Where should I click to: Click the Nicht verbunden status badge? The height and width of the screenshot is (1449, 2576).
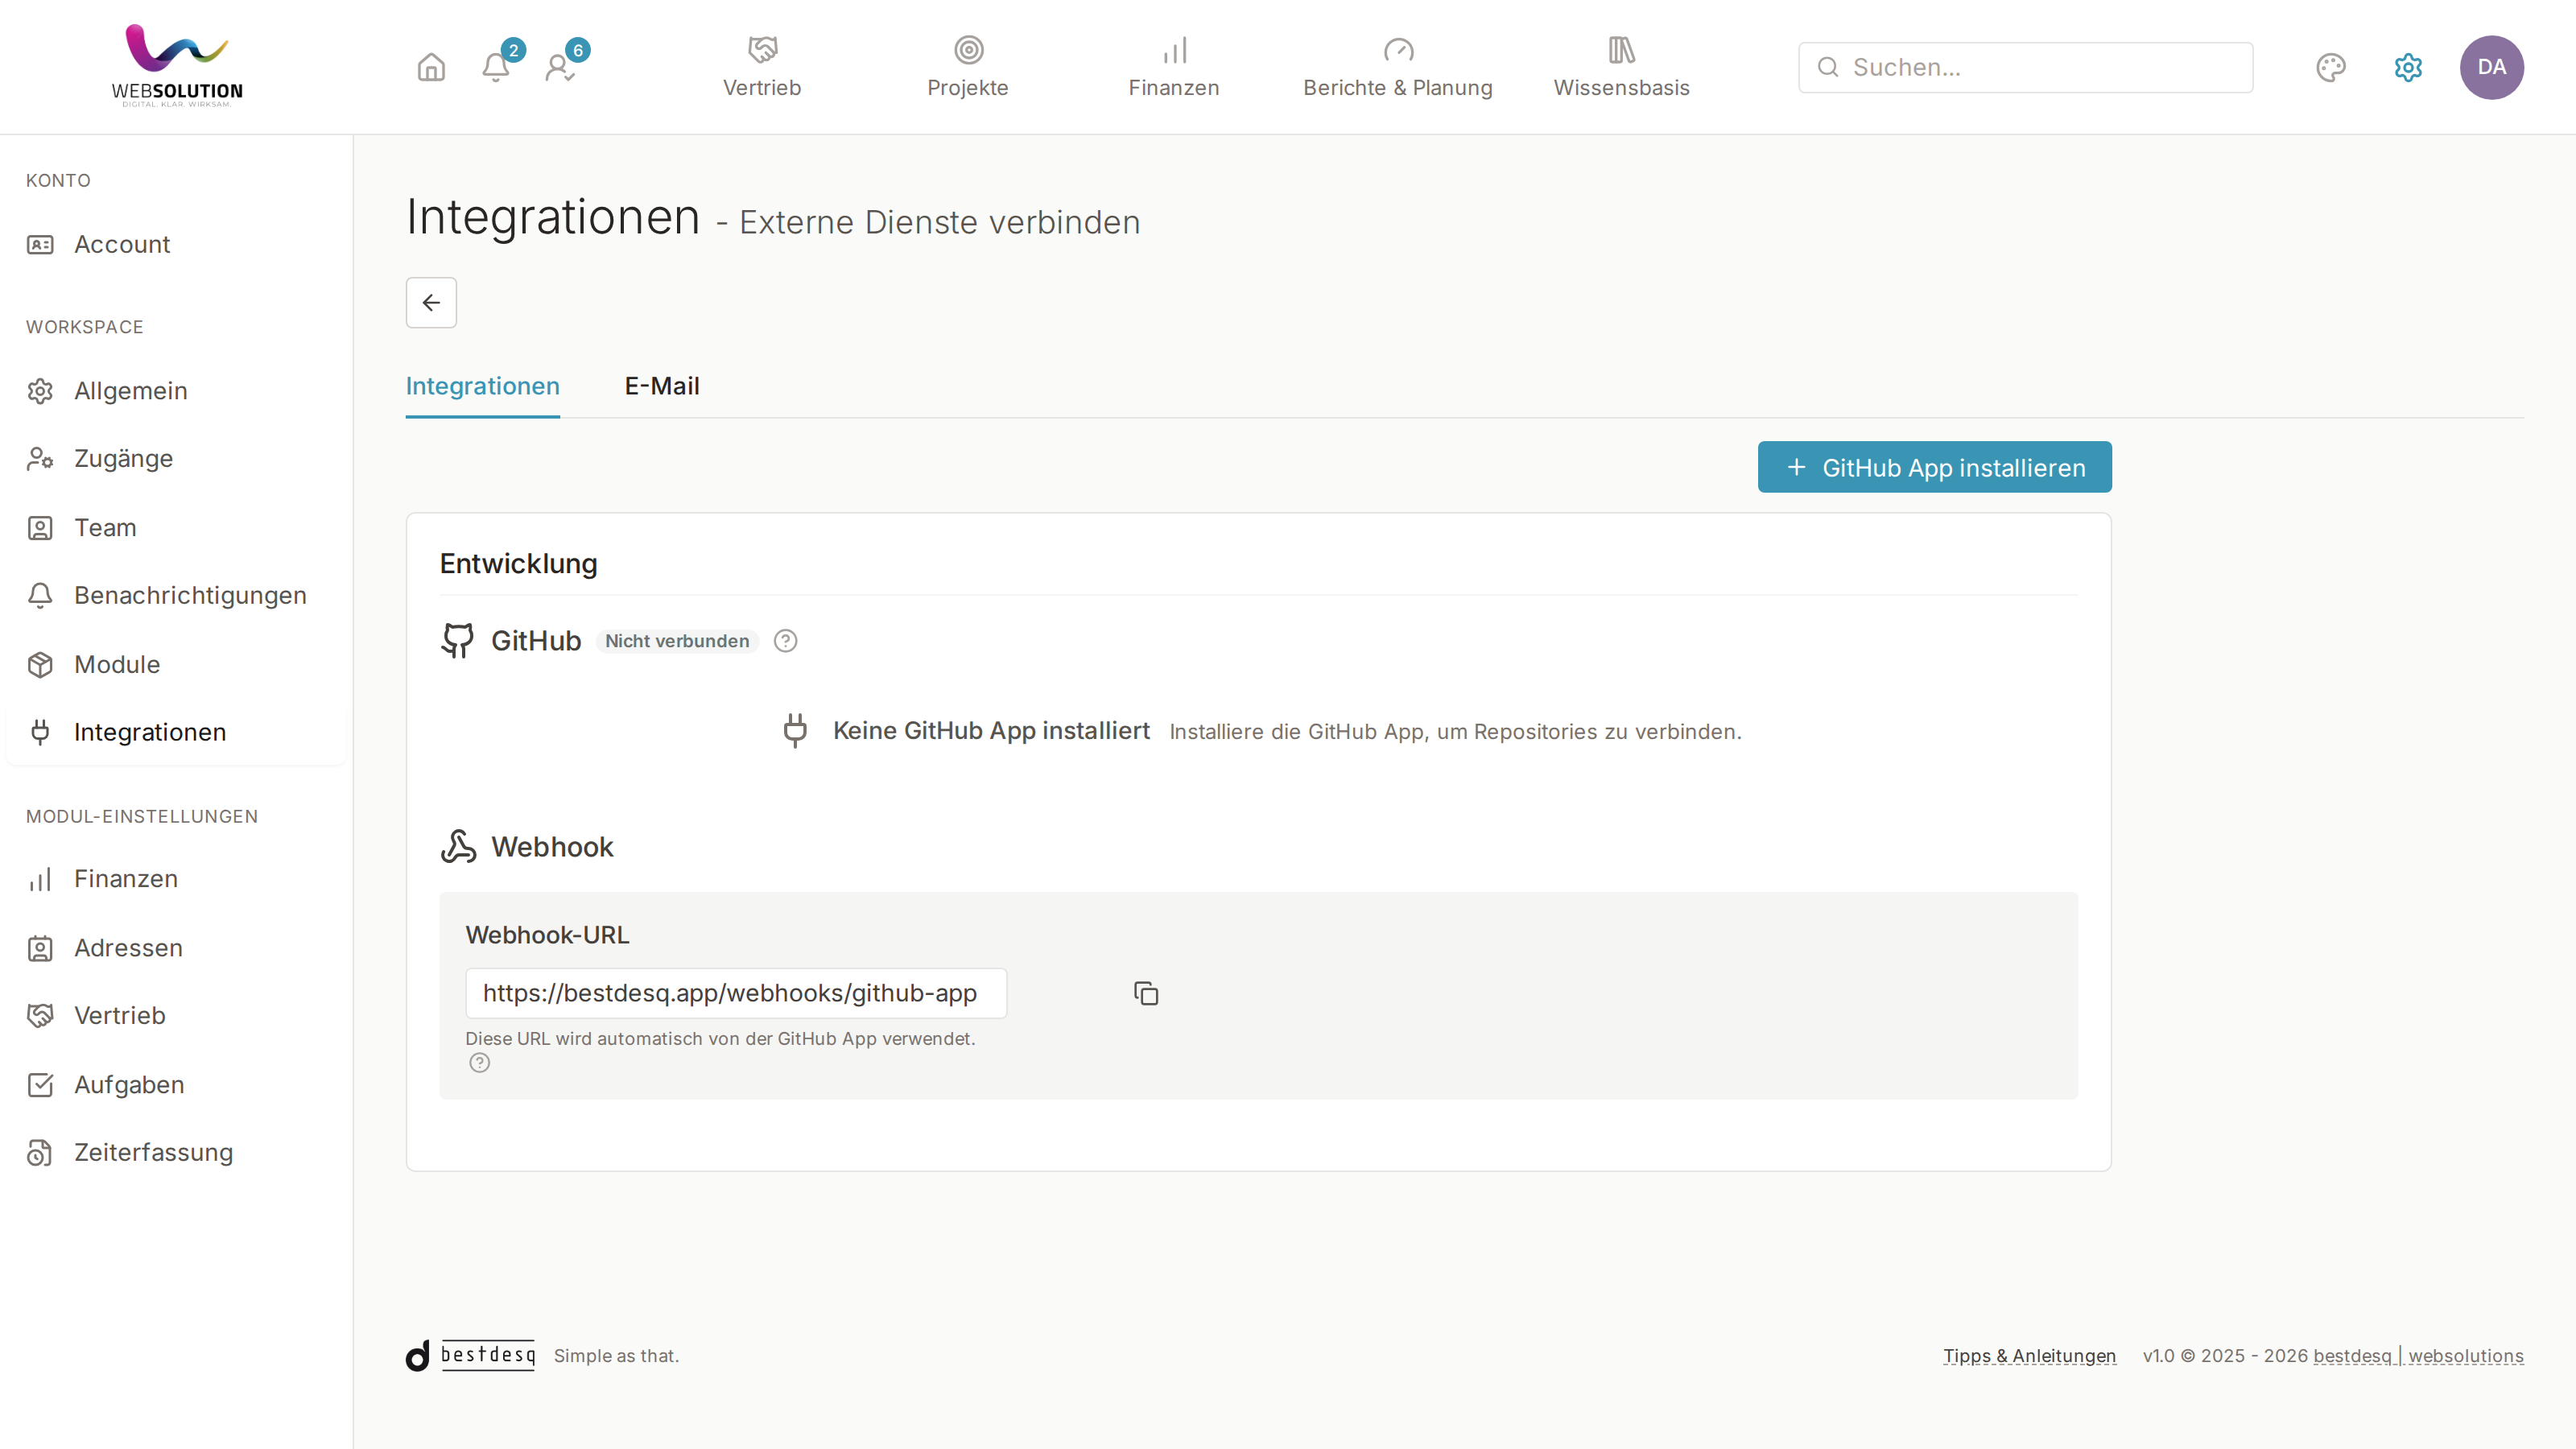tap(677, 641)
